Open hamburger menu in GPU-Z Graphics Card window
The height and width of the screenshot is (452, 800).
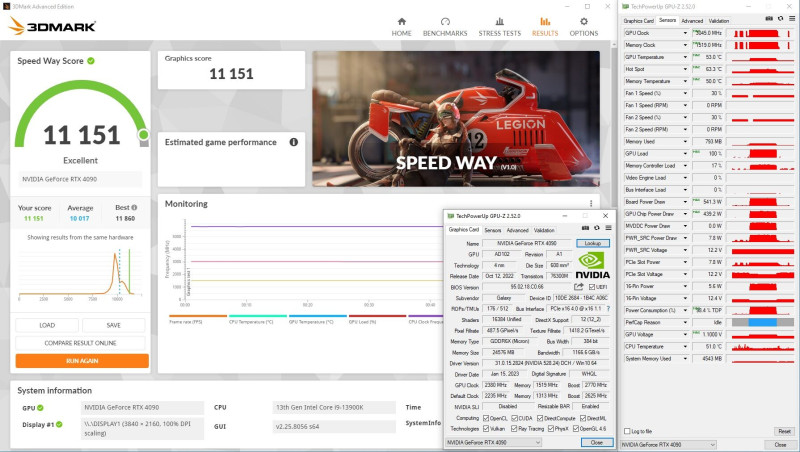[x=608, y=228]
